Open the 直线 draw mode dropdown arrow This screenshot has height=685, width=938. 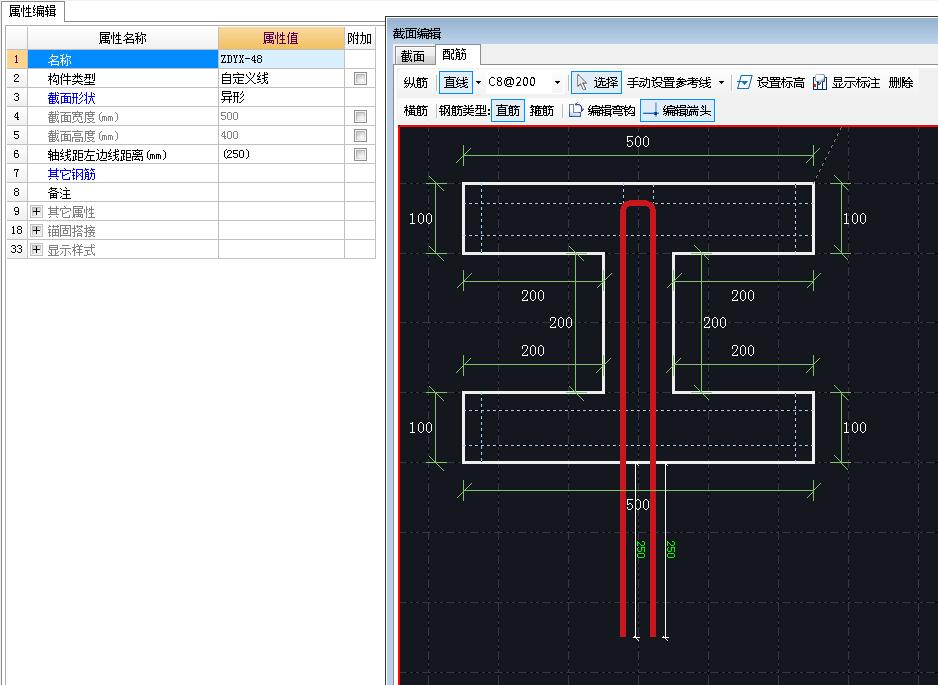(479, 83)
